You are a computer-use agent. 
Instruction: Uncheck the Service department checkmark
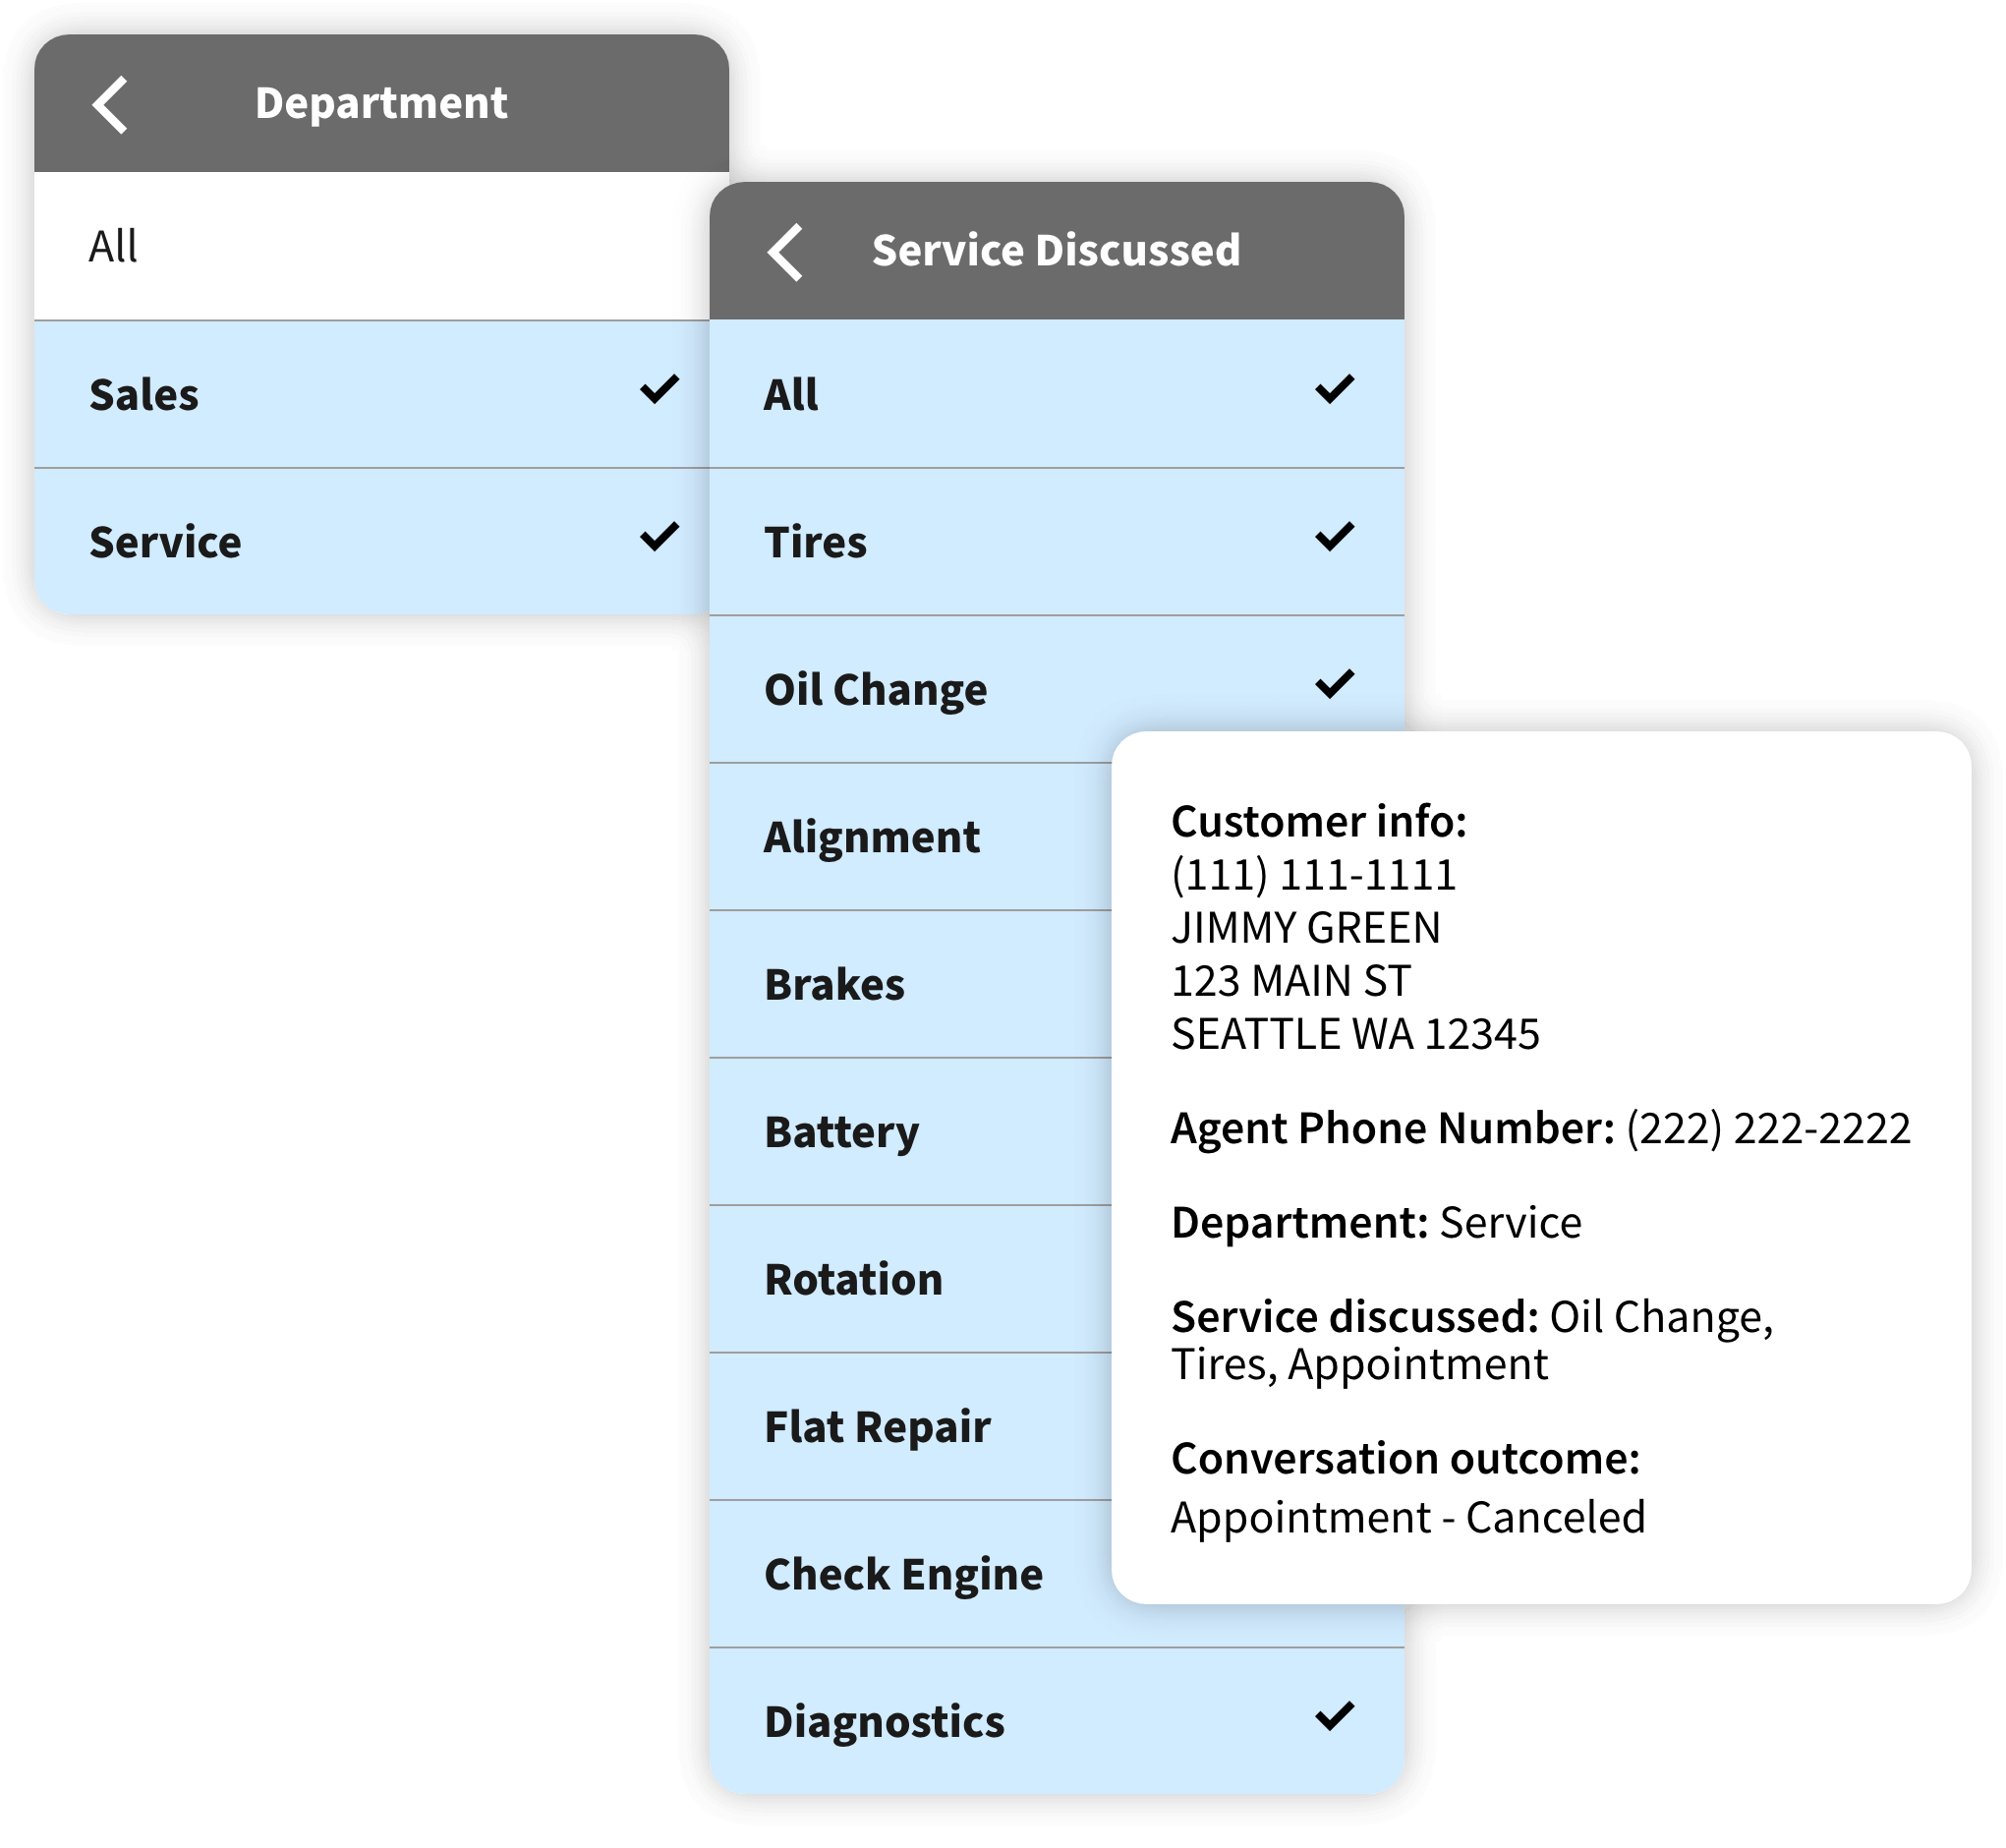pos(659,537)
